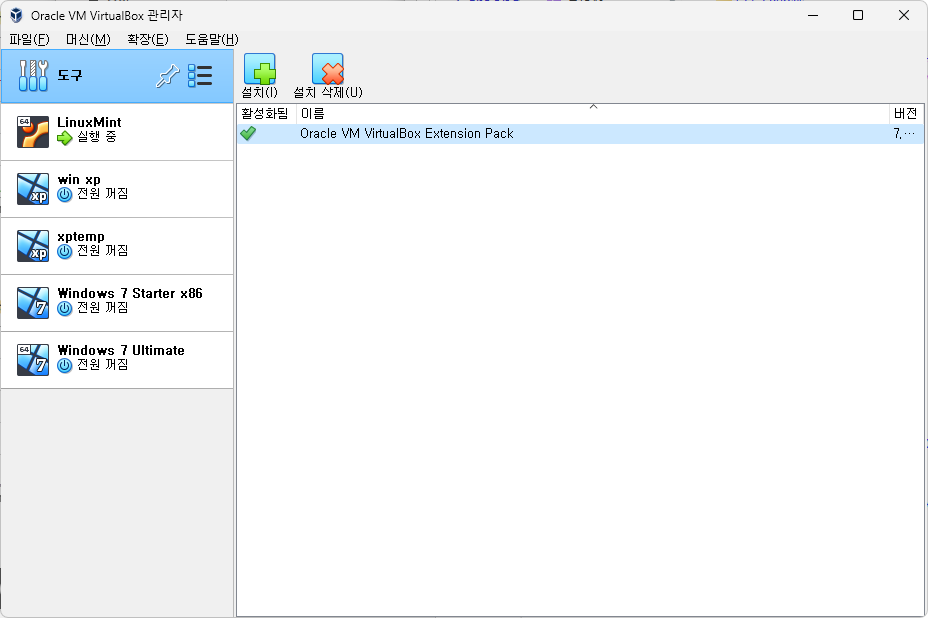Select the Tools (도구) wrench icon

pyautogui.click(x=33, y=76)
